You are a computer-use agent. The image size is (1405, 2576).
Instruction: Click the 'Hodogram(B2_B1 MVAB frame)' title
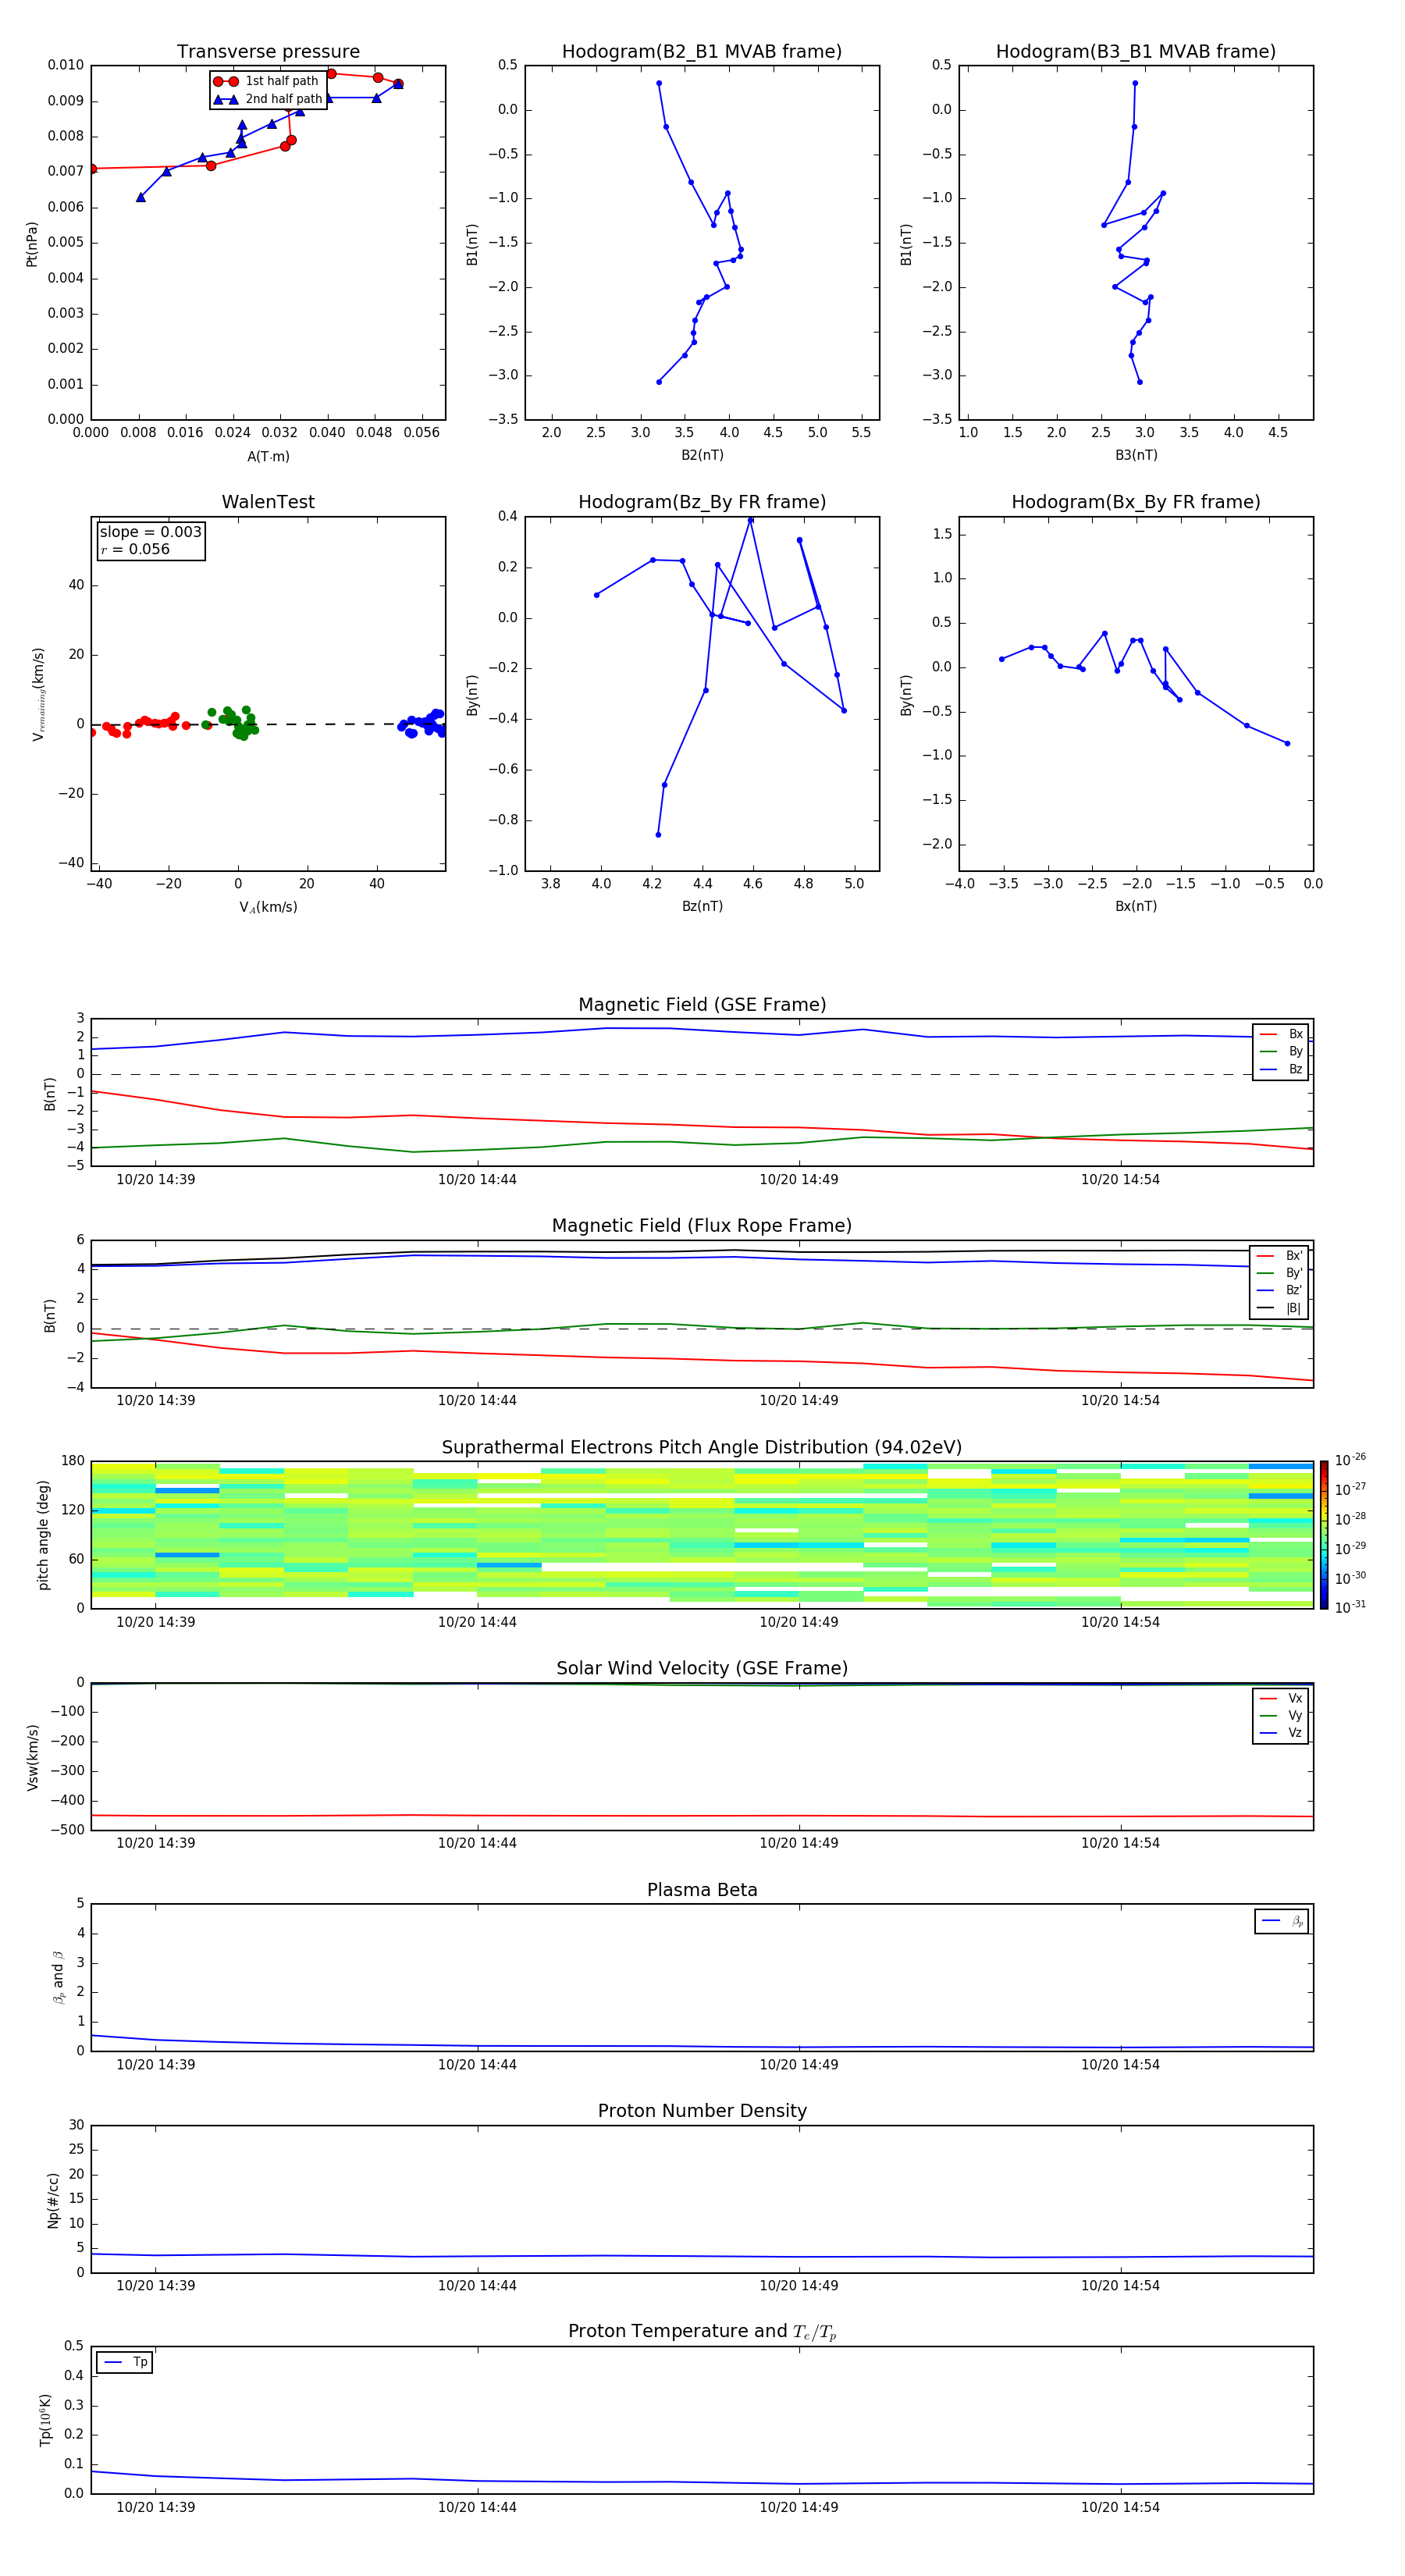702,52
